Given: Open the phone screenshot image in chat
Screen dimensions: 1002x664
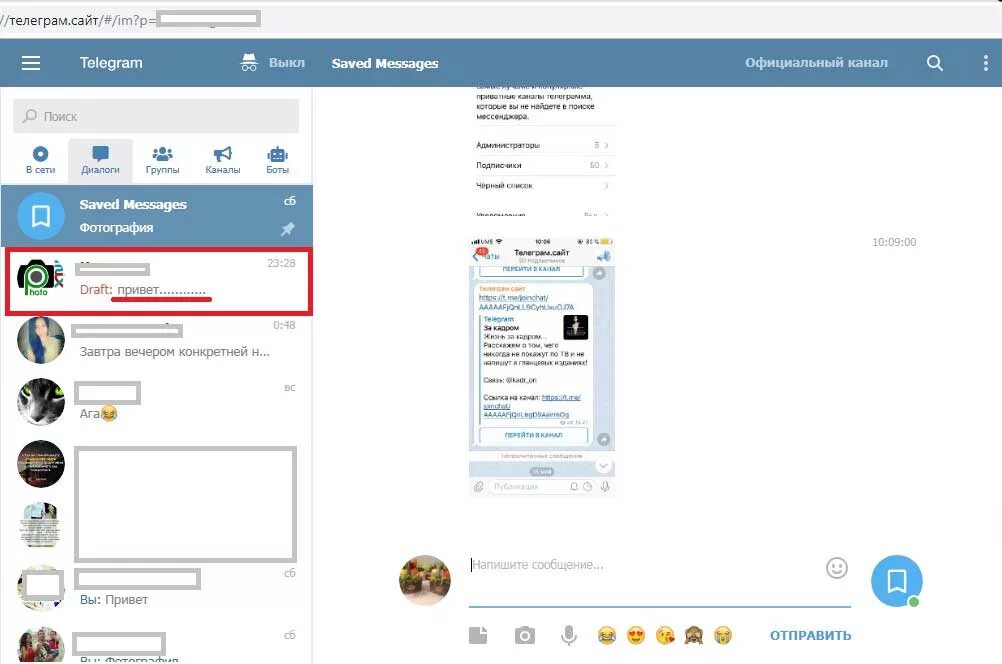Looking at the screenshot, I should [542, 367].
